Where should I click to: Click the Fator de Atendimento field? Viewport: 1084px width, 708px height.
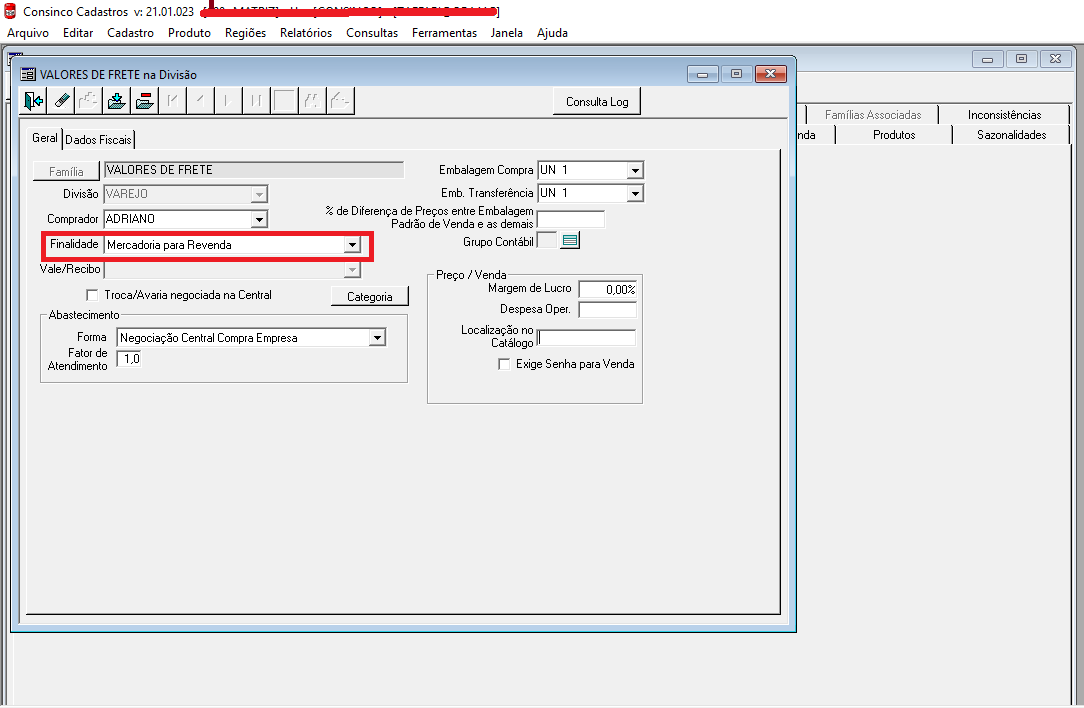click(x=129, y=359)
